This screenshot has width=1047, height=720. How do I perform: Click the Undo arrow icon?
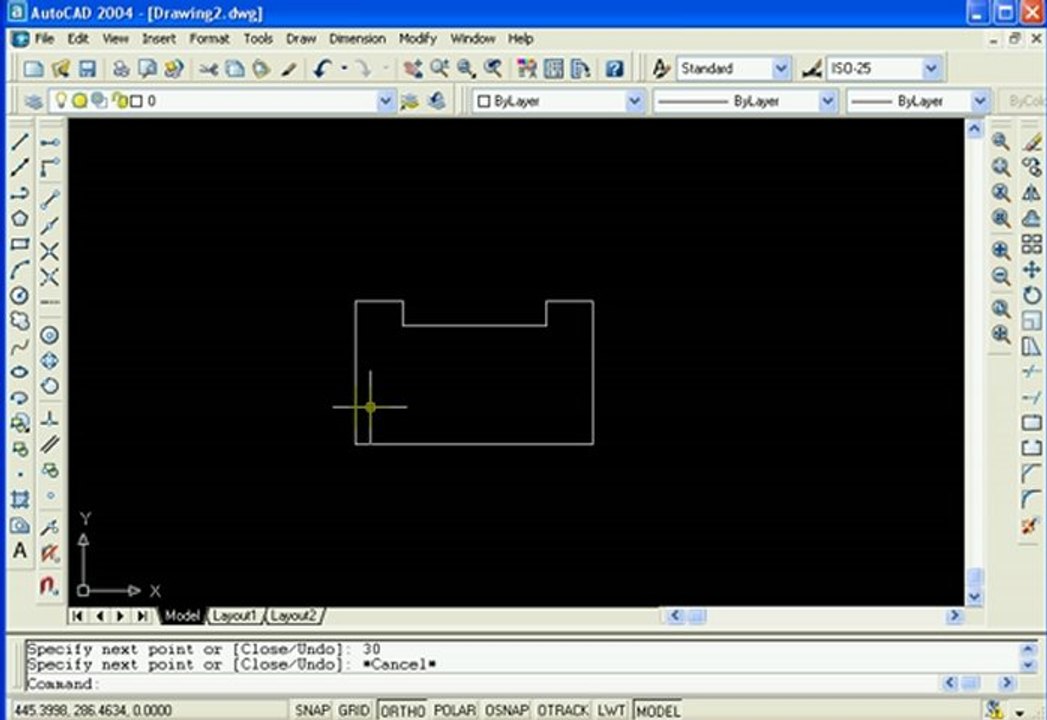pos(323,68)
